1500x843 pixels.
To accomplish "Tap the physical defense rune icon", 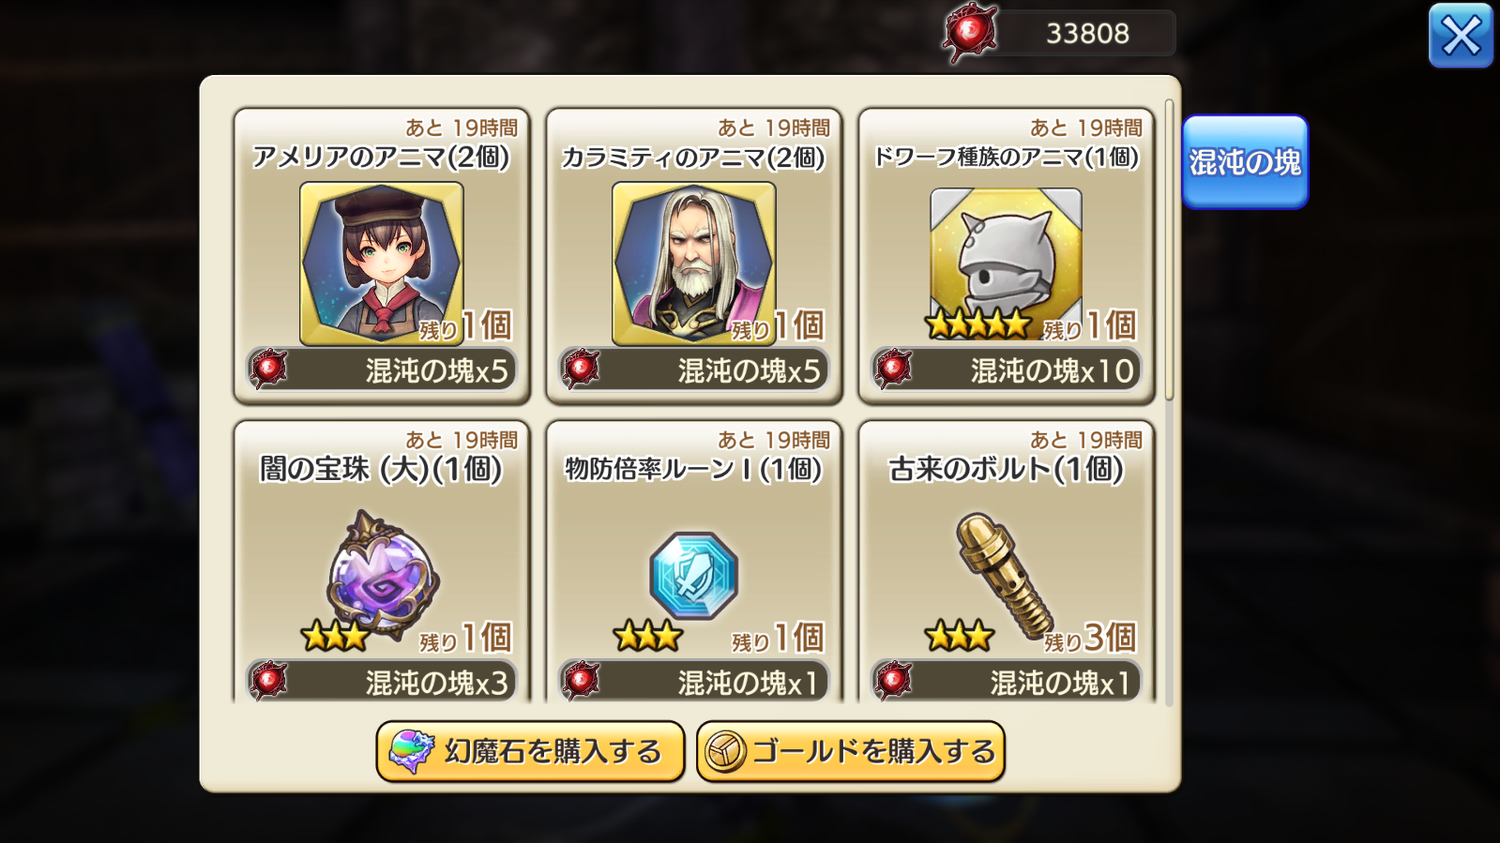I will tap(694, 576).
